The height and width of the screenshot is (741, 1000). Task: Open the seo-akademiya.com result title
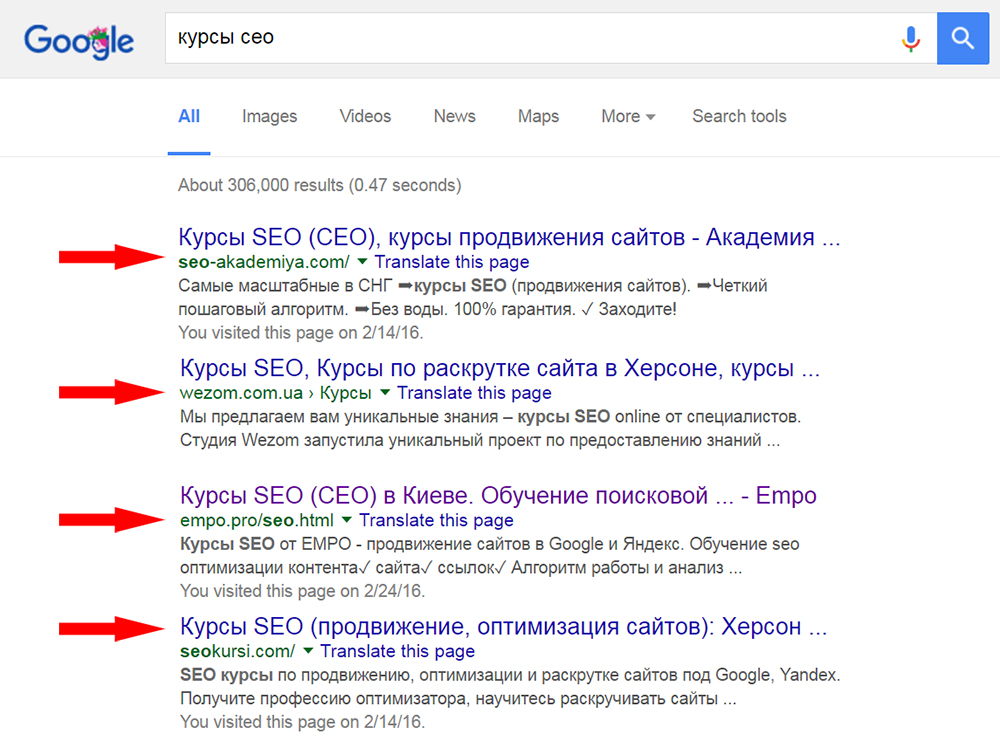tap(509, 238)
